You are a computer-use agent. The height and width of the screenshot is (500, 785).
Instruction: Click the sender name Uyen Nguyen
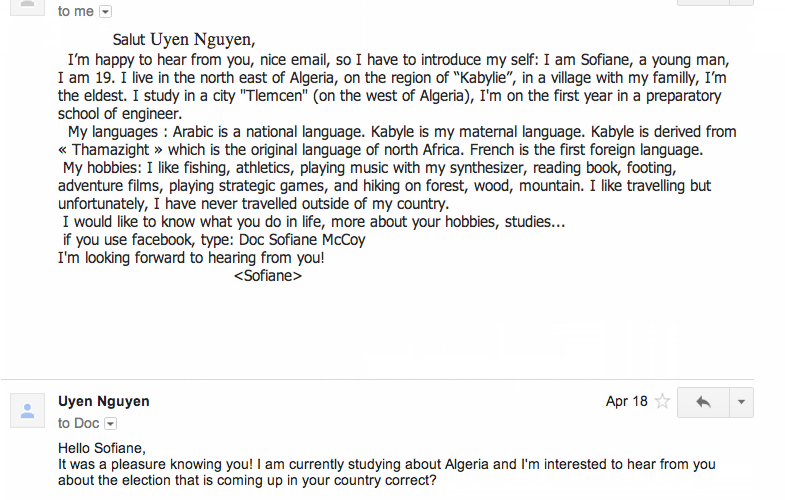pyautogui.click(x=104, y=401)
